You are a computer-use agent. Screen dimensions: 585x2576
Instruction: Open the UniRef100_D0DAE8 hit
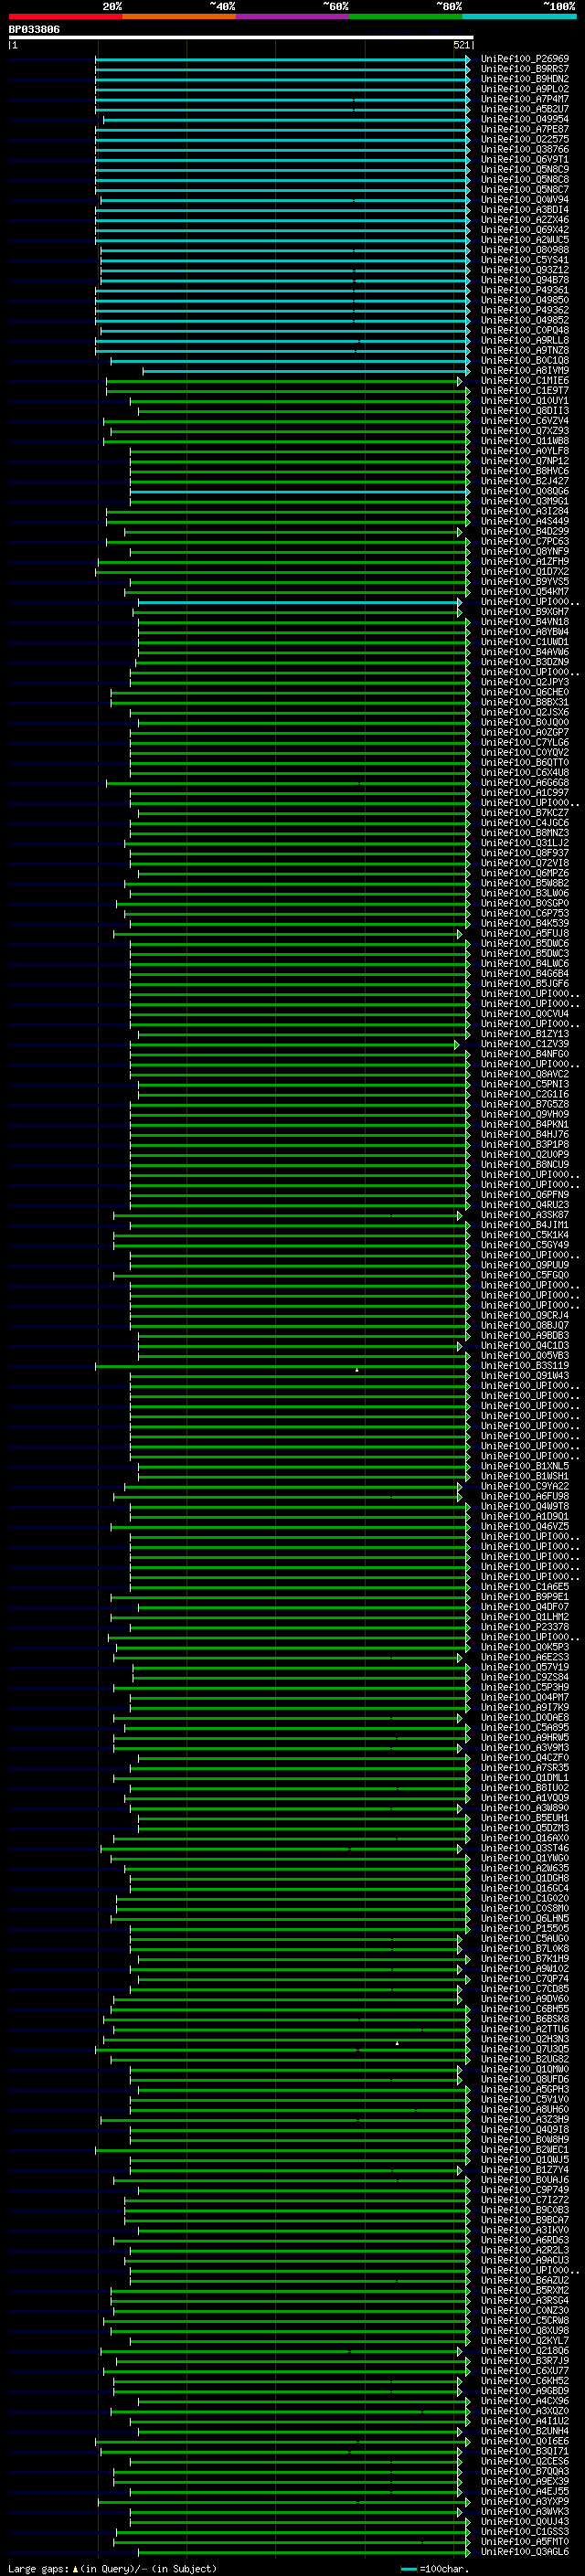[524, 1717]
